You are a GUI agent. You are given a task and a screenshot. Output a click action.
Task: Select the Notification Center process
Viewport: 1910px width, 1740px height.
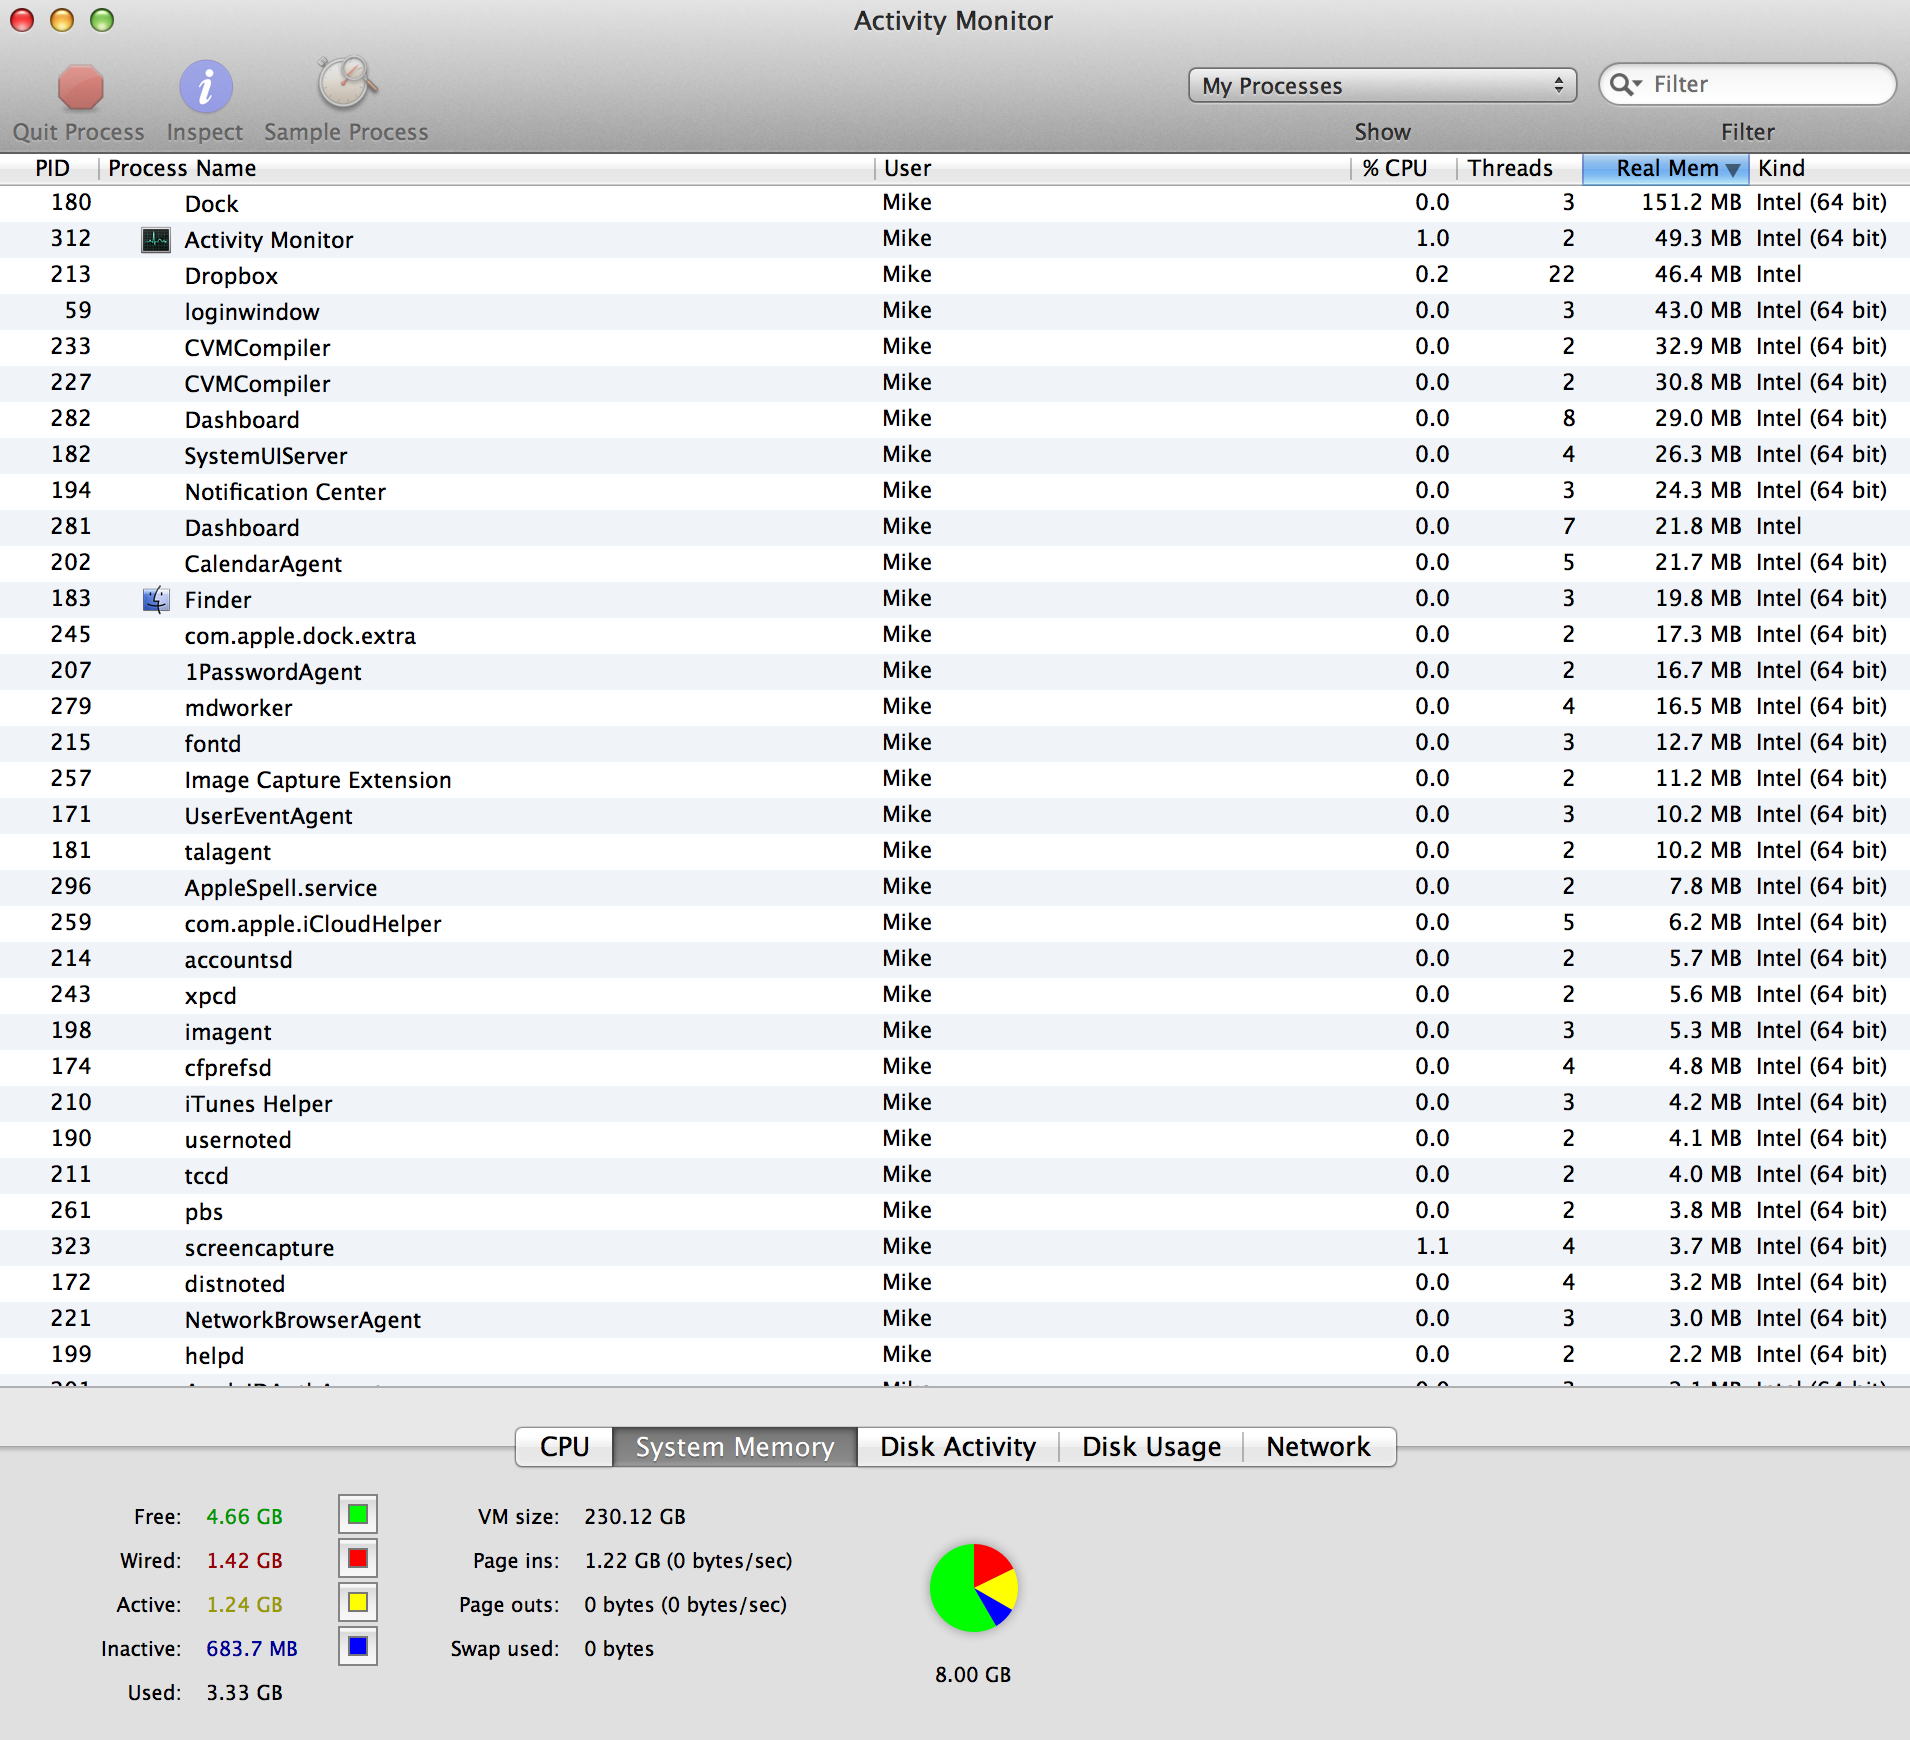(955, 492)
